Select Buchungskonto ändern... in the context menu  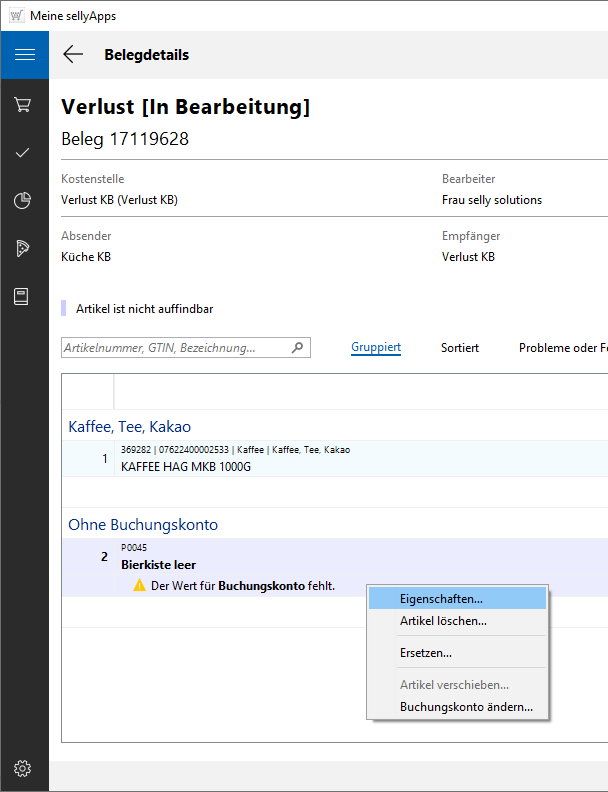pos(466,707)
